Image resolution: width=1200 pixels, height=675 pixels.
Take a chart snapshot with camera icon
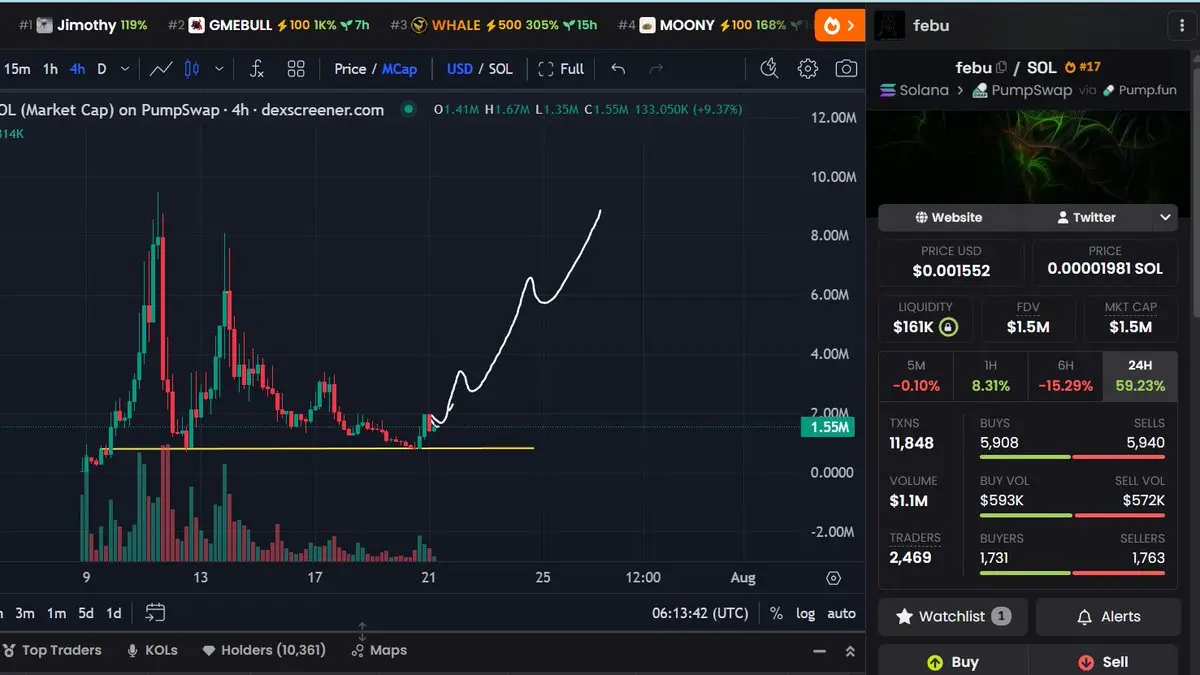click(x=846, y=69)
